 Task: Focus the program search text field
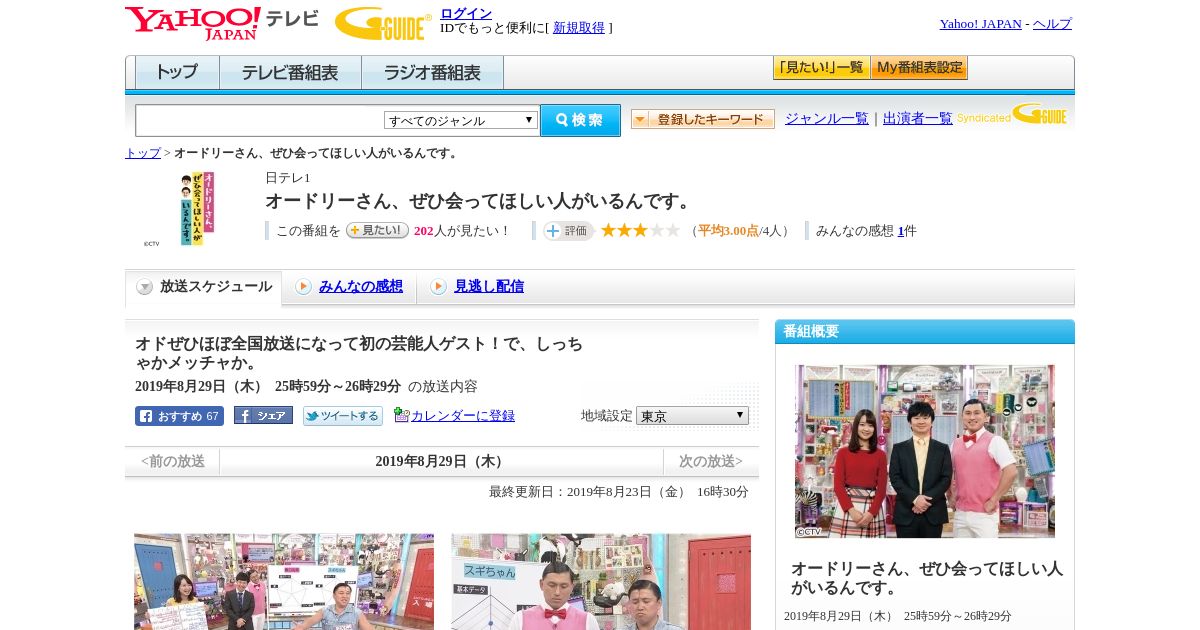click(x=259, y=120)
